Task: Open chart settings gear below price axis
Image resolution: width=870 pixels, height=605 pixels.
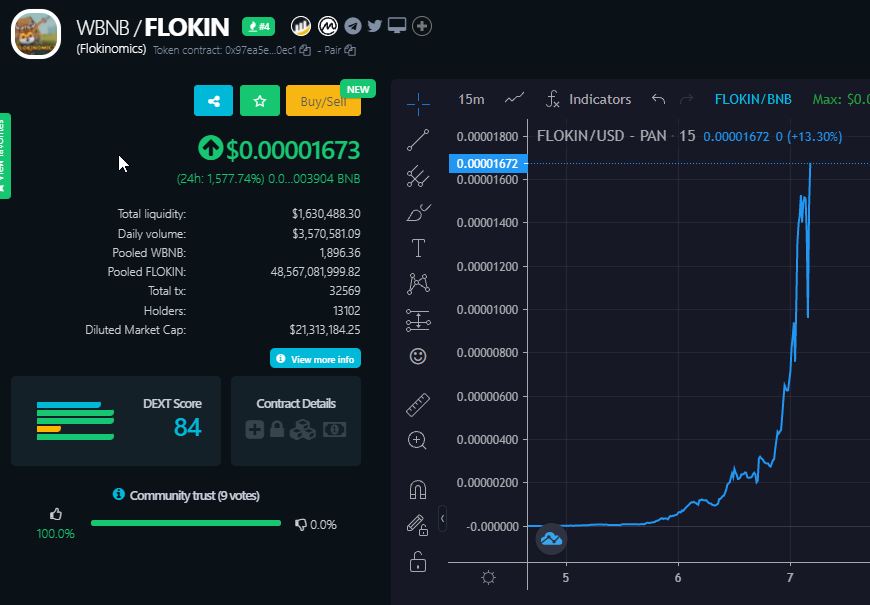Action: click(488, 577)
